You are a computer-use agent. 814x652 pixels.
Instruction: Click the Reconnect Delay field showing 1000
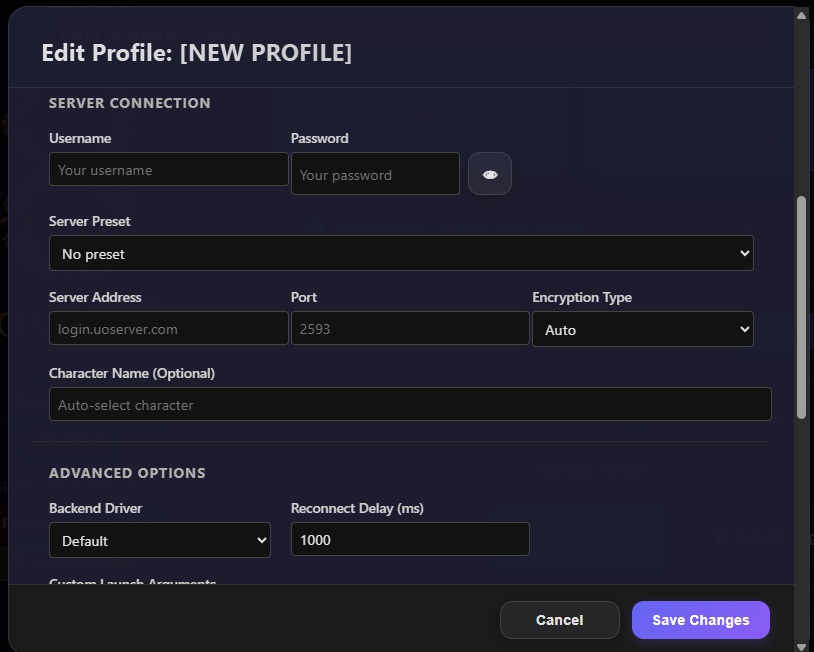point(410,539)
